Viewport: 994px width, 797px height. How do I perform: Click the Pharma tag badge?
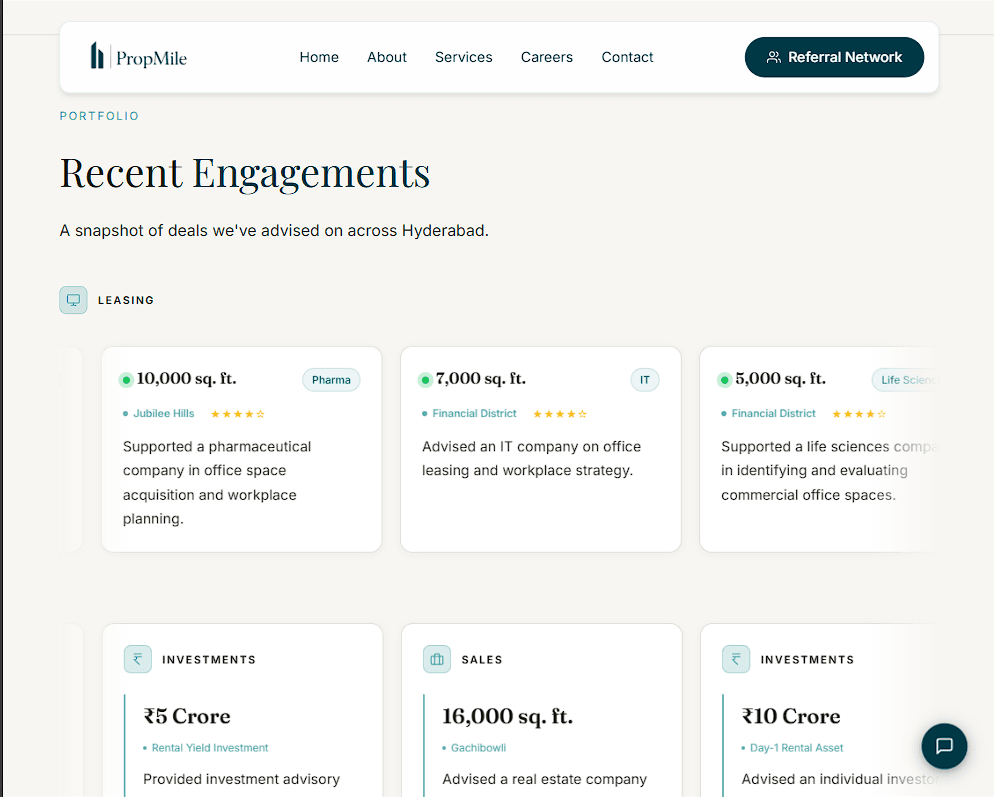coord(331,380)
